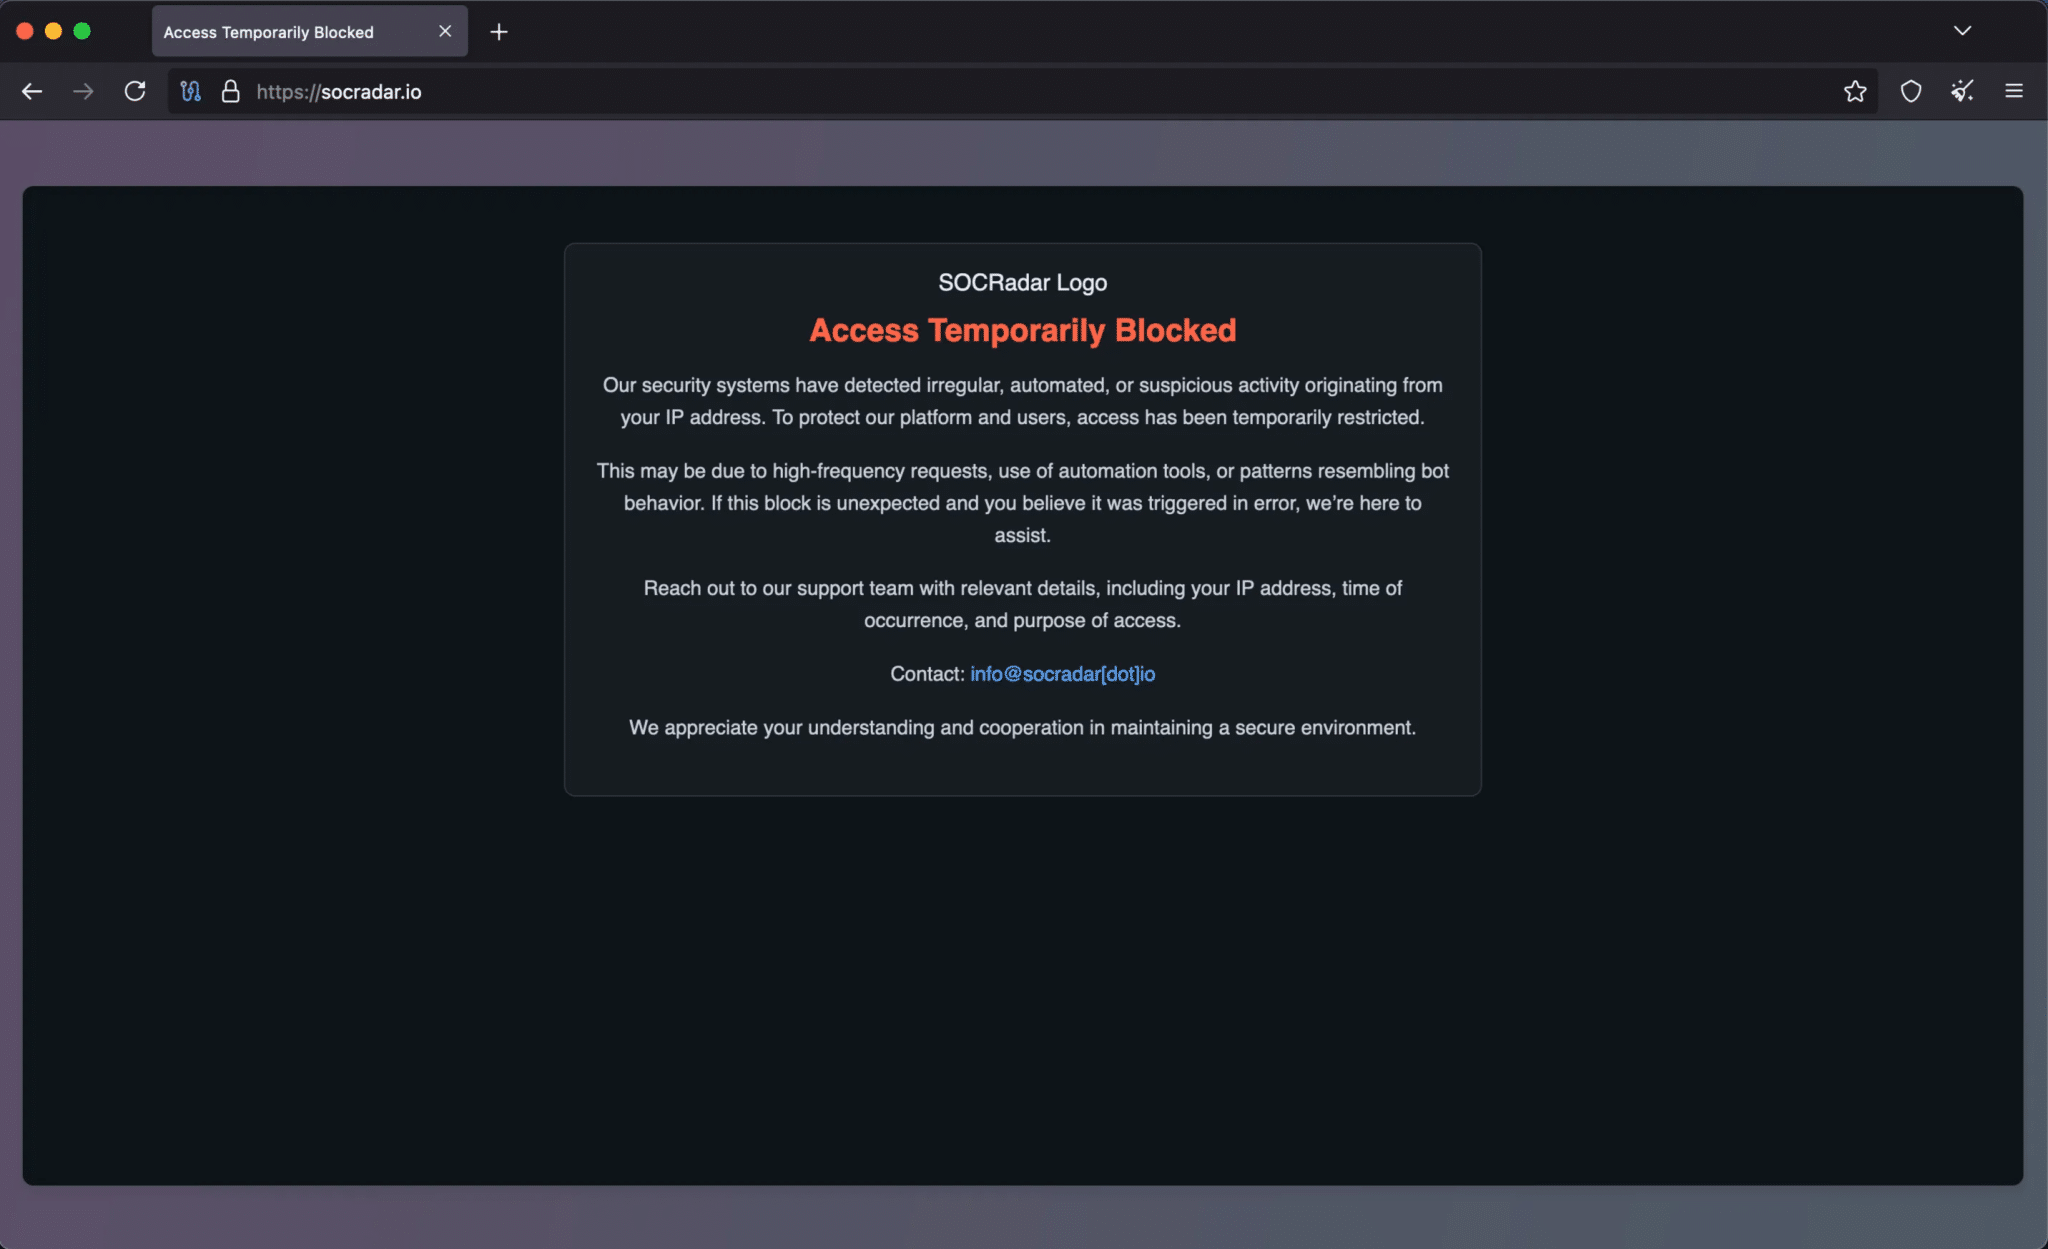Open the tracking protection shield icon

click(x=1911, y=91)
